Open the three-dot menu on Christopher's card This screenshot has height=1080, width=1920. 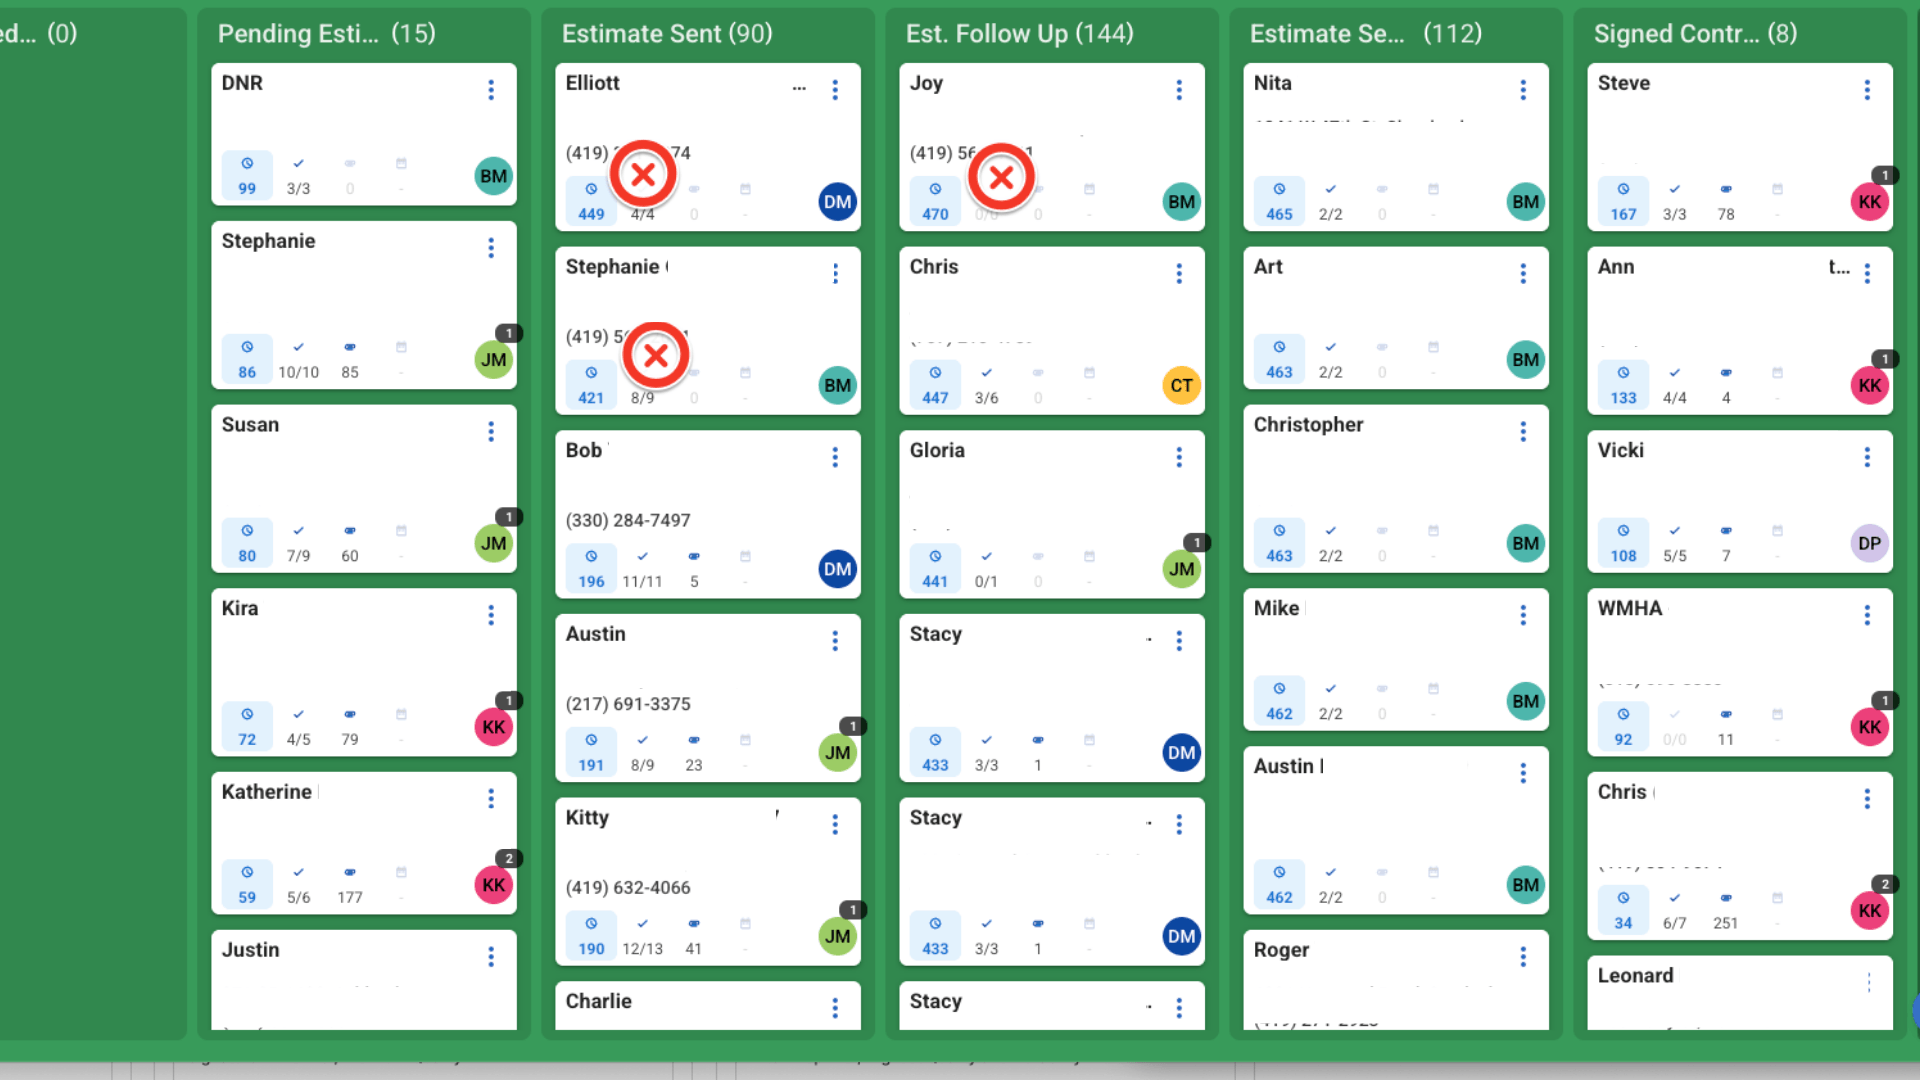point(1523,431)
